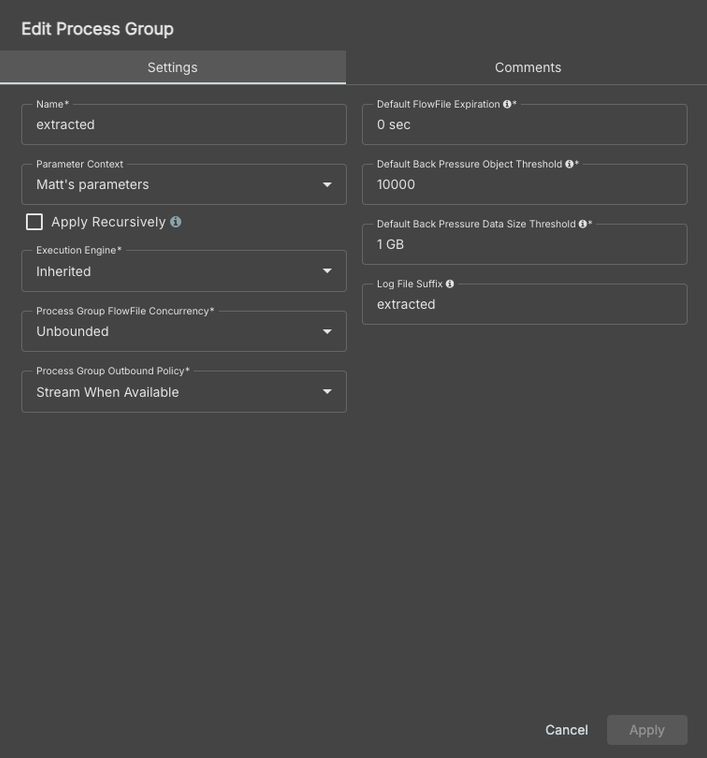
Task: Enable the Apply Recursively checkbox
Action: coord(35,222)
